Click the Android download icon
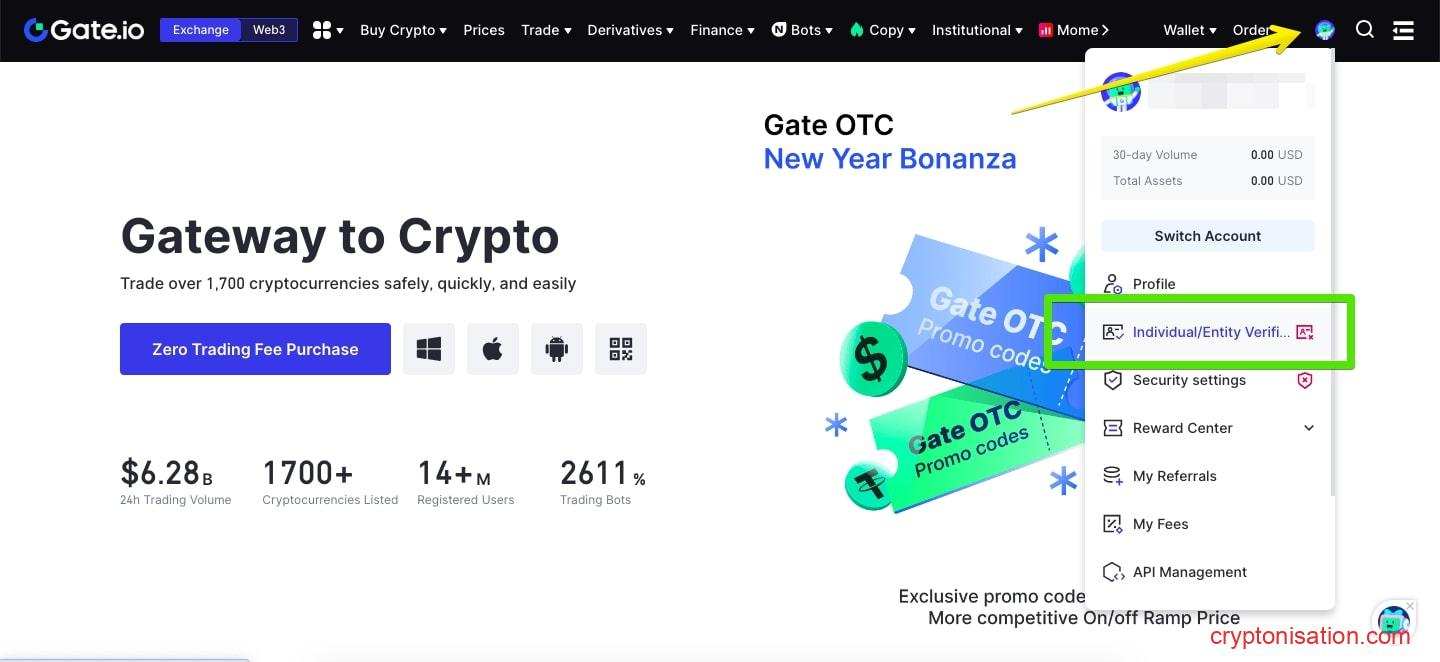This screenshot has height=662, width=1440. [x=557, y=349]
